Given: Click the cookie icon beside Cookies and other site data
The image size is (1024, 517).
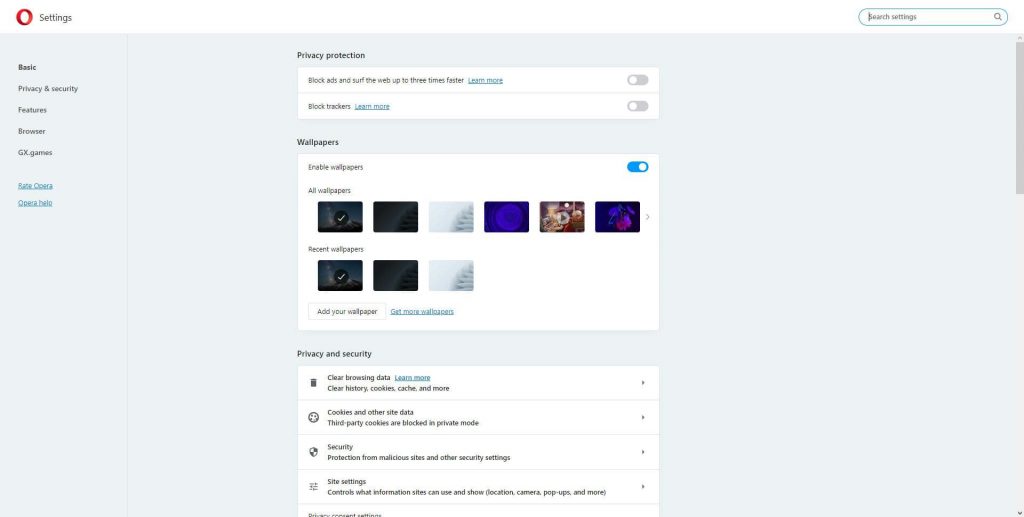Looking at the screenshot, I should [313, 418].
